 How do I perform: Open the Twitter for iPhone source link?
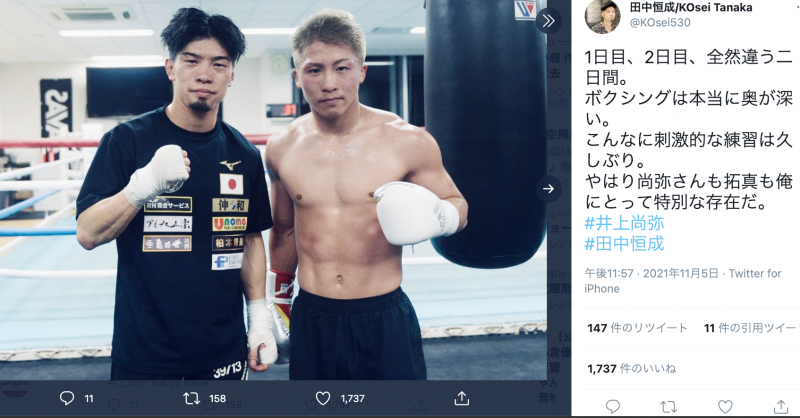tap(683, 281)
